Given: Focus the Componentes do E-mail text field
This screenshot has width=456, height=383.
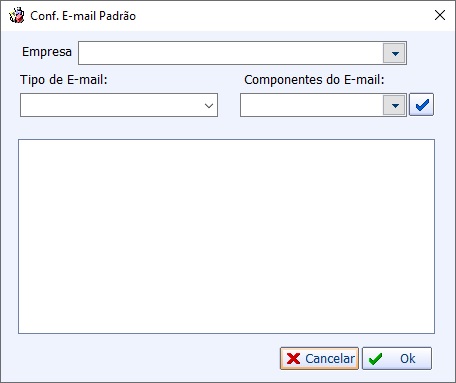Looking at the screenshot, I should (x=312, y=105).
